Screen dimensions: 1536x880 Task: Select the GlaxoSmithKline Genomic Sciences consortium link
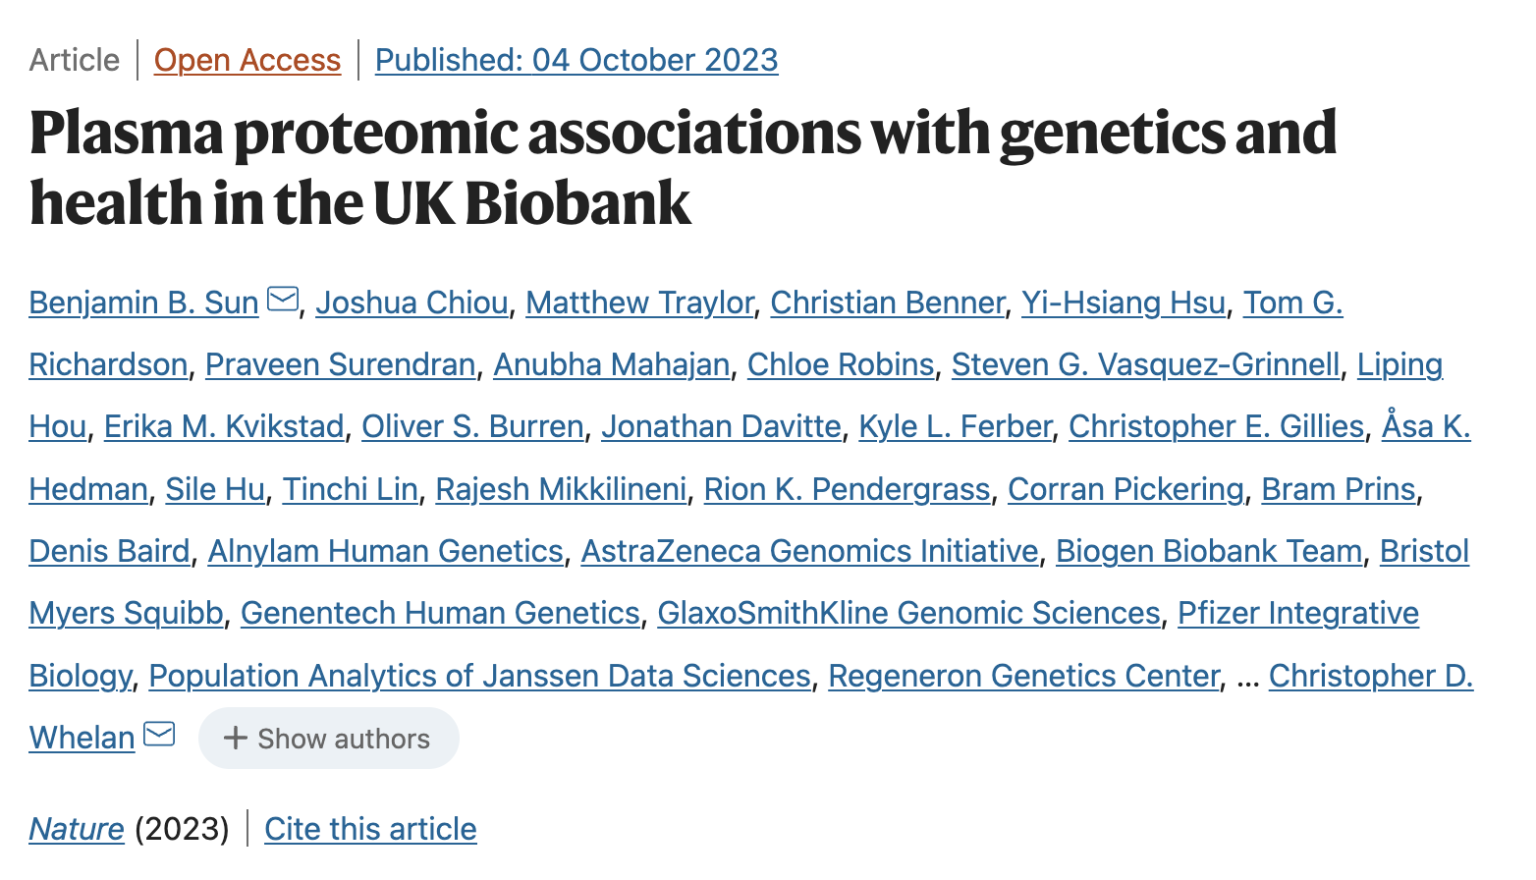click(x=908, y=613)
